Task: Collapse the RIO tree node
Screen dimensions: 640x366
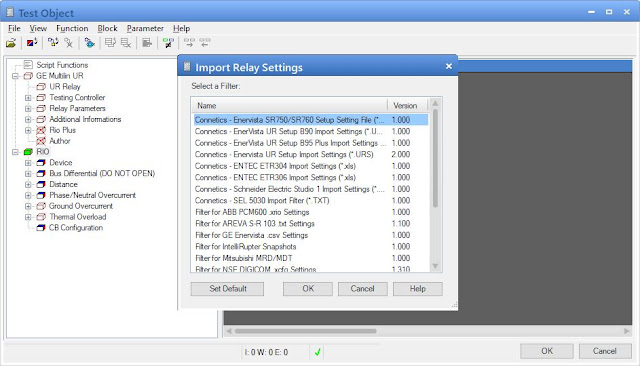Action: pyautogui.click(x=16, y=152)
